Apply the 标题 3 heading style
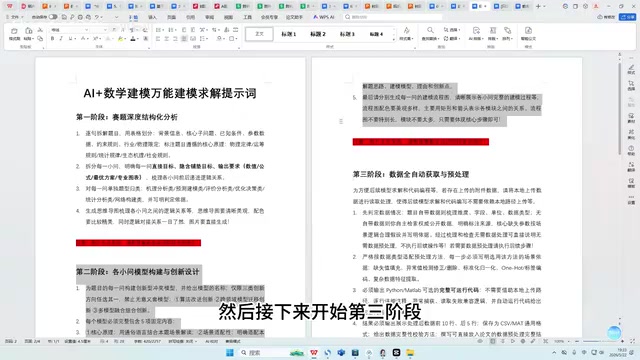Image resolution: width=640 pixels, height=360 pixels. [x=347, y=34]
